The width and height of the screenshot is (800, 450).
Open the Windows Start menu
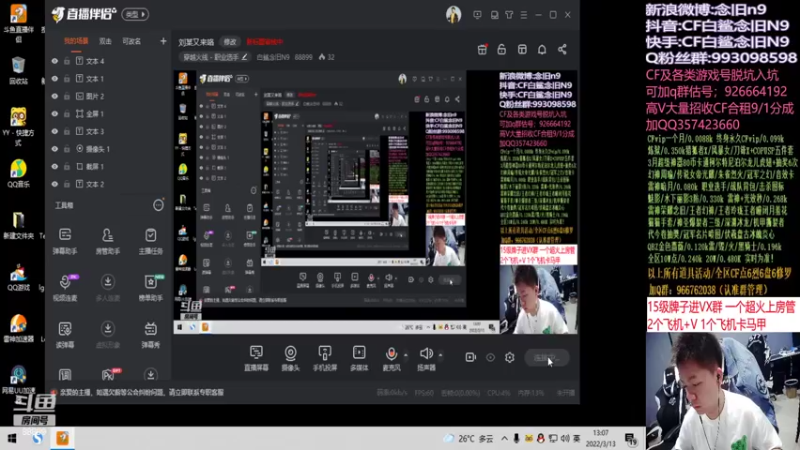tap(12, 438)
